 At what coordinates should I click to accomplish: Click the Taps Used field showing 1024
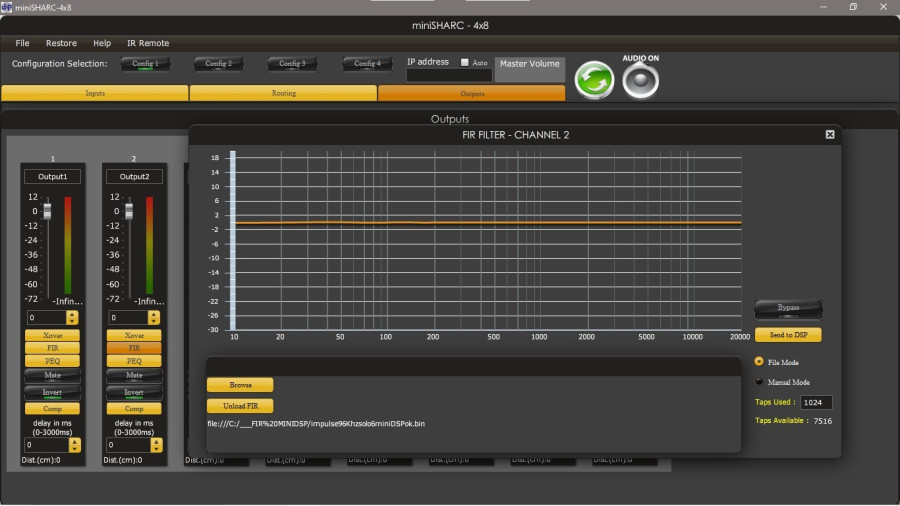point(816,402)
